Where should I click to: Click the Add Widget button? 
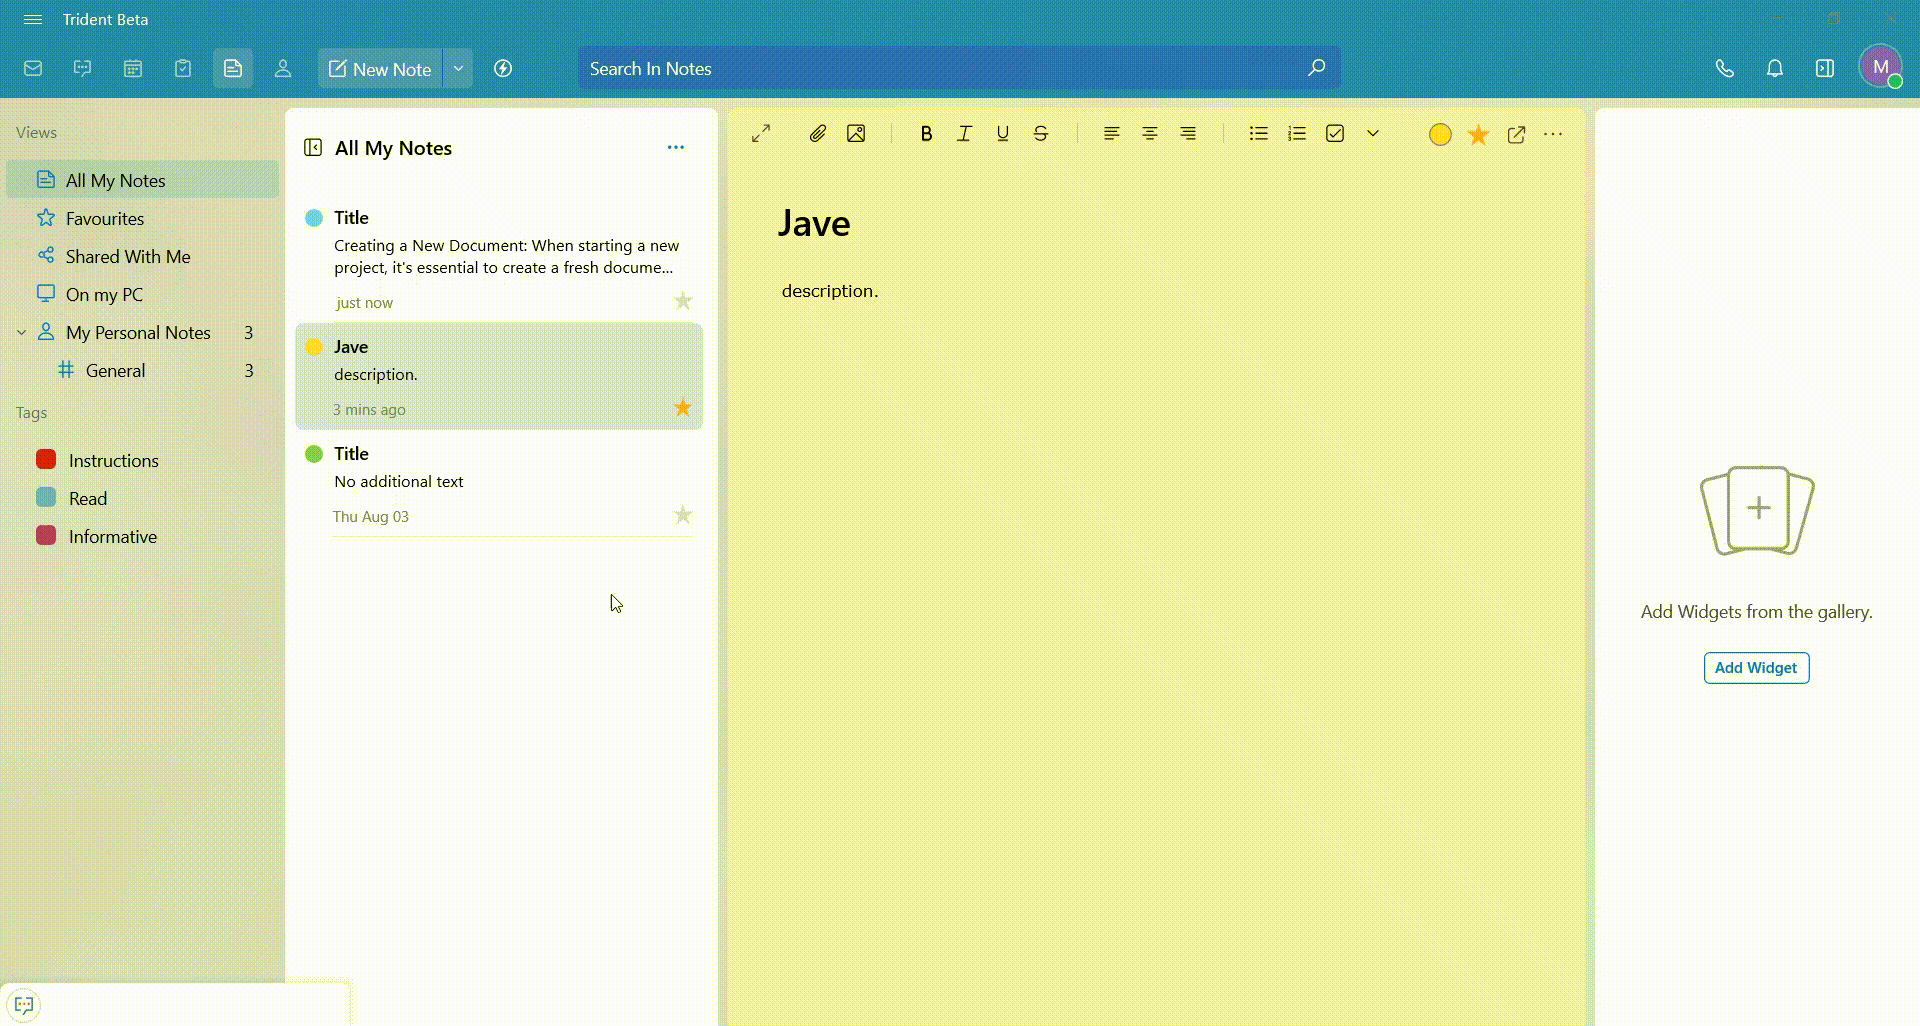[1756, 668]
